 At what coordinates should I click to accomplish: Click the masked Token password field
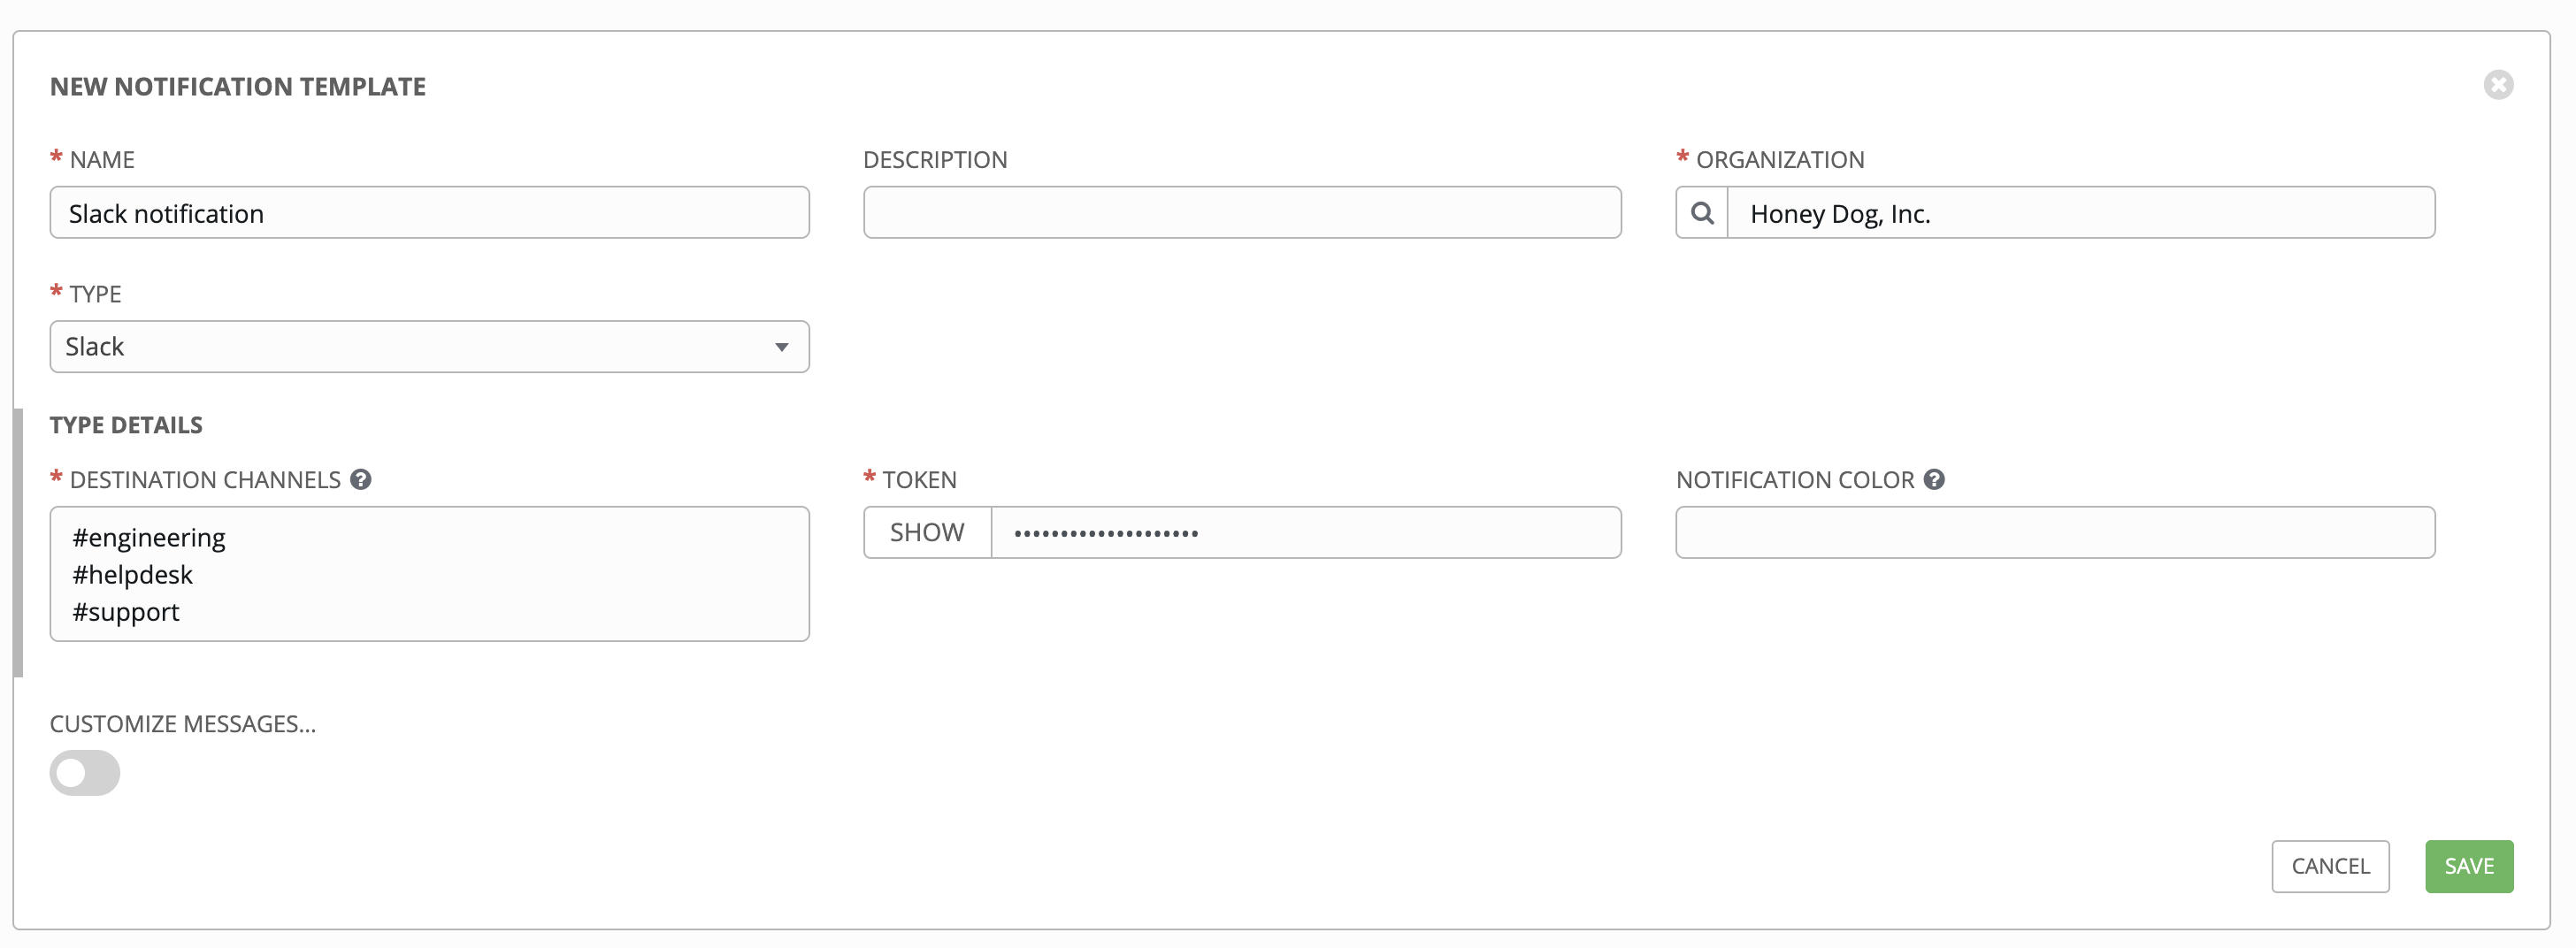[1305, 533]
